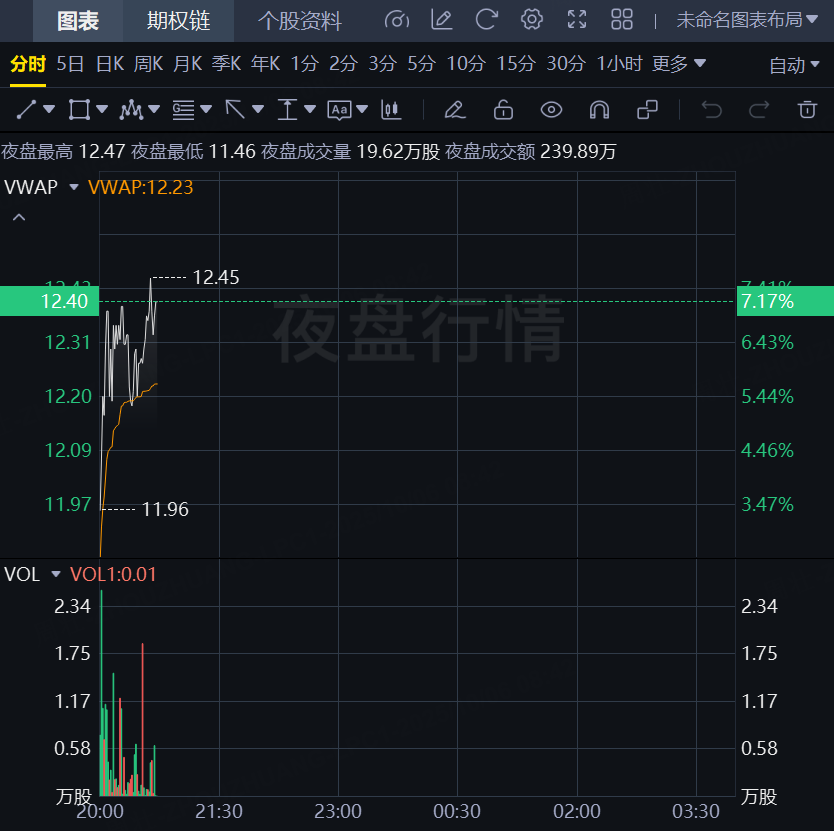This screenshot has height=831, width=834.
Task: Select the wave pattern drawing tool
Action: [x=131, y=110]
